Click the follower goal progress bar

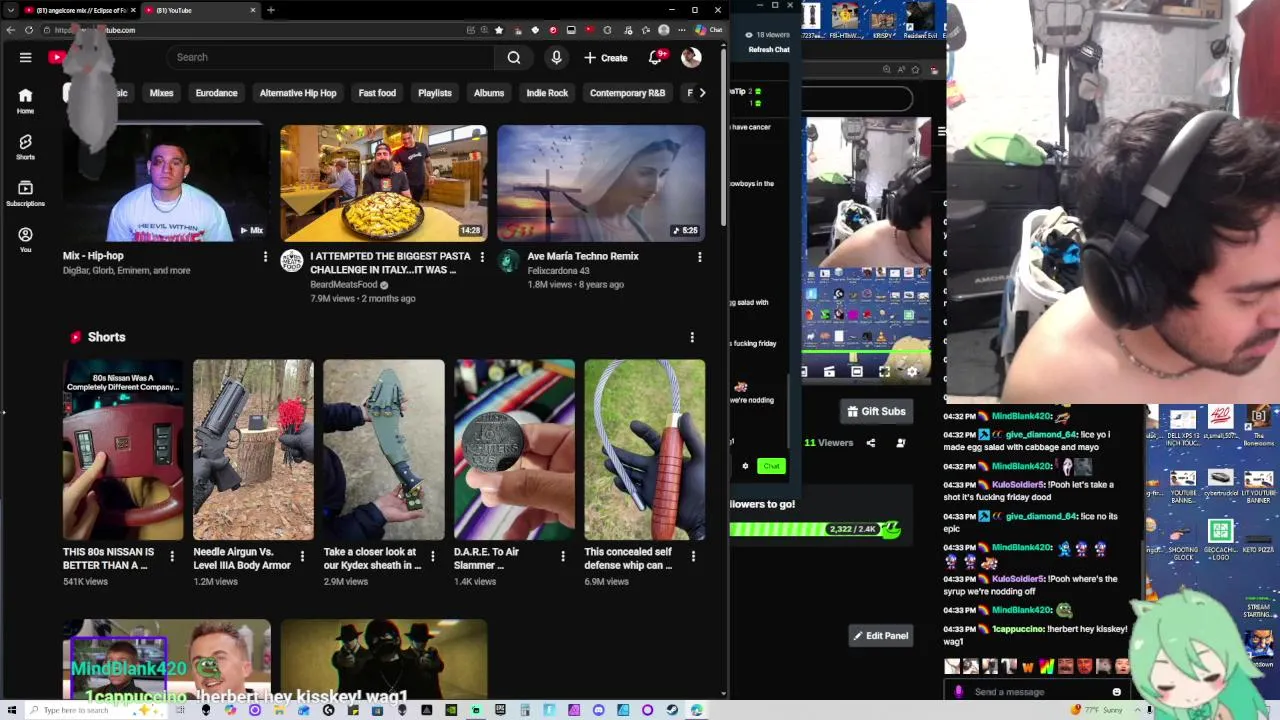(x=816, y=529)
